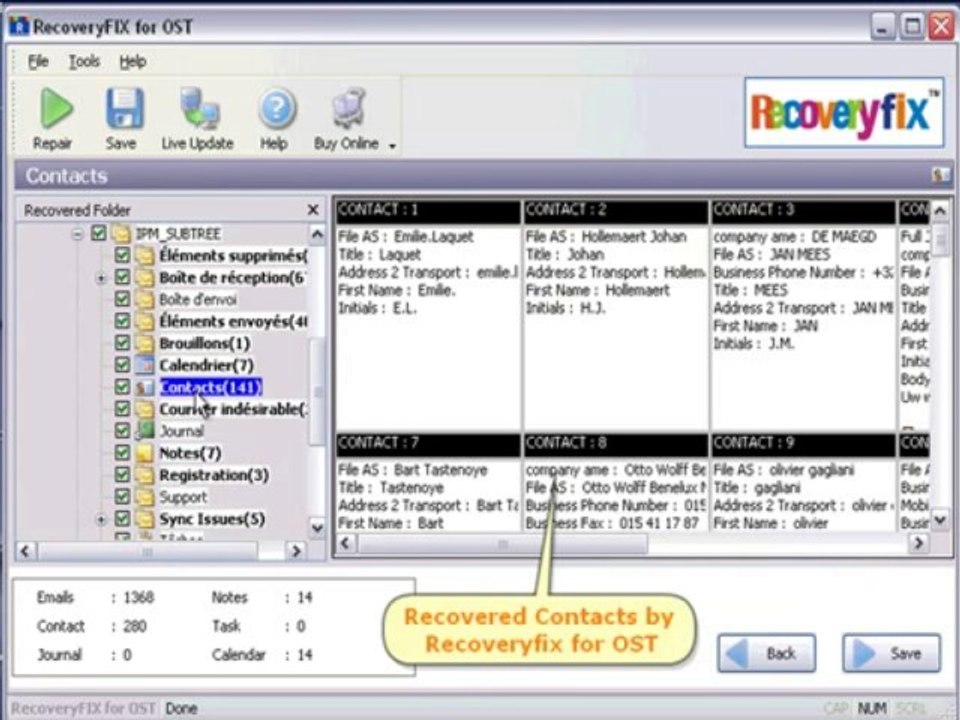Click folder tree scroll left arrow
960x720 pixels.
pos(25,551)
